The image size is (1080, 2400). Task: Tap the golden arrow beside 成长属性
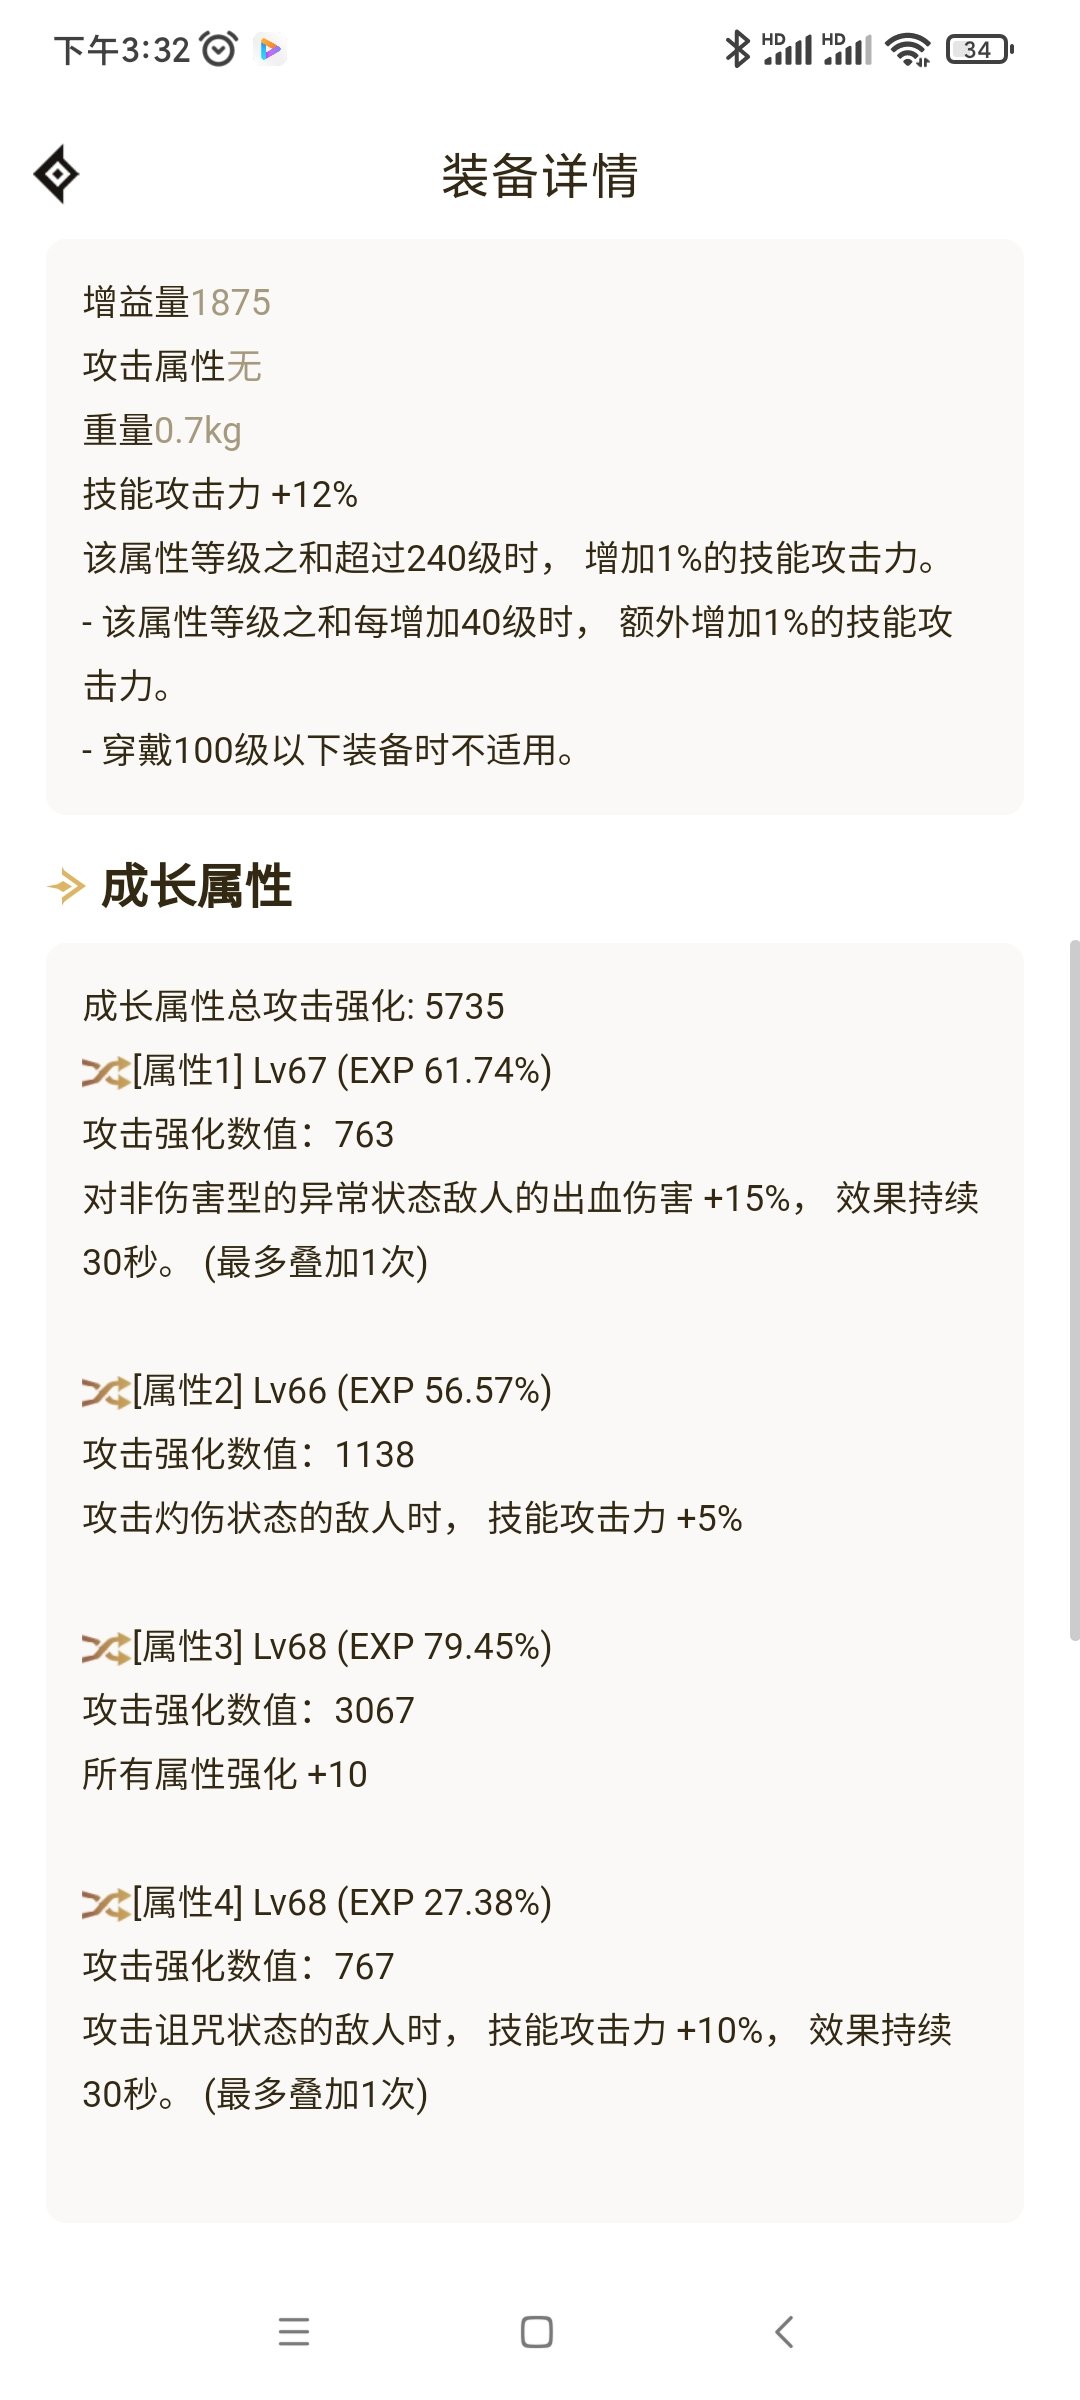click(67, 886)
